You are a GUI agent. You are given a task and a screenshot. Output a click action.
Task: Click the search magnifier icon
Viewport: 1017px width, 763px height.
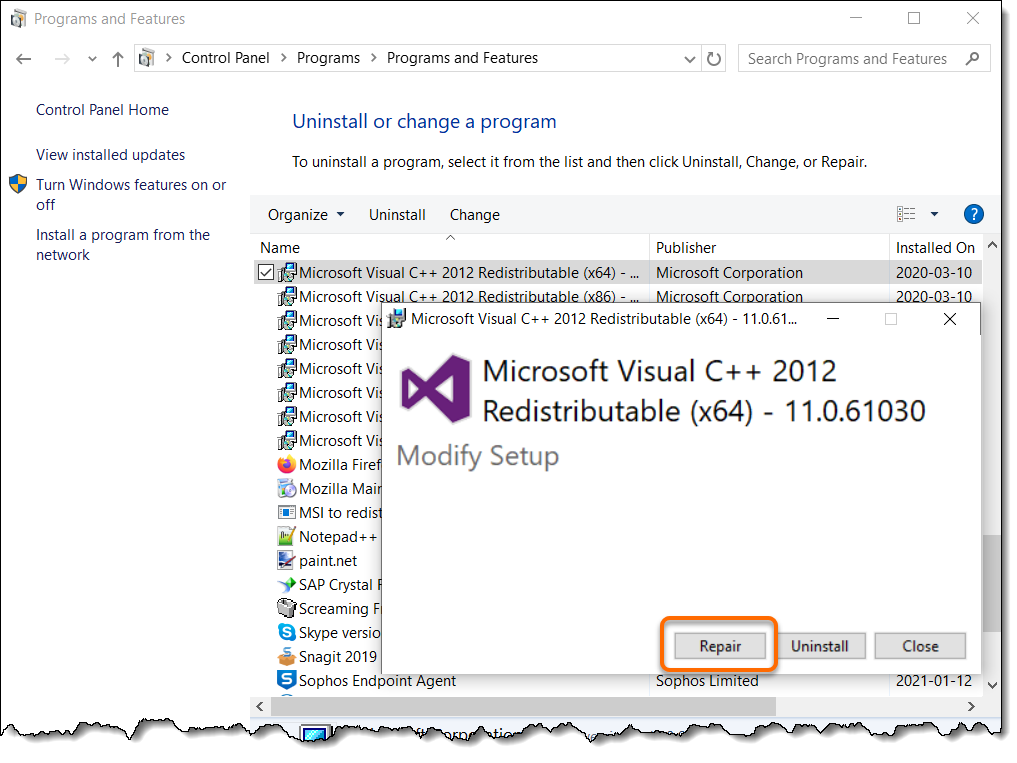(x=972, y=58)
